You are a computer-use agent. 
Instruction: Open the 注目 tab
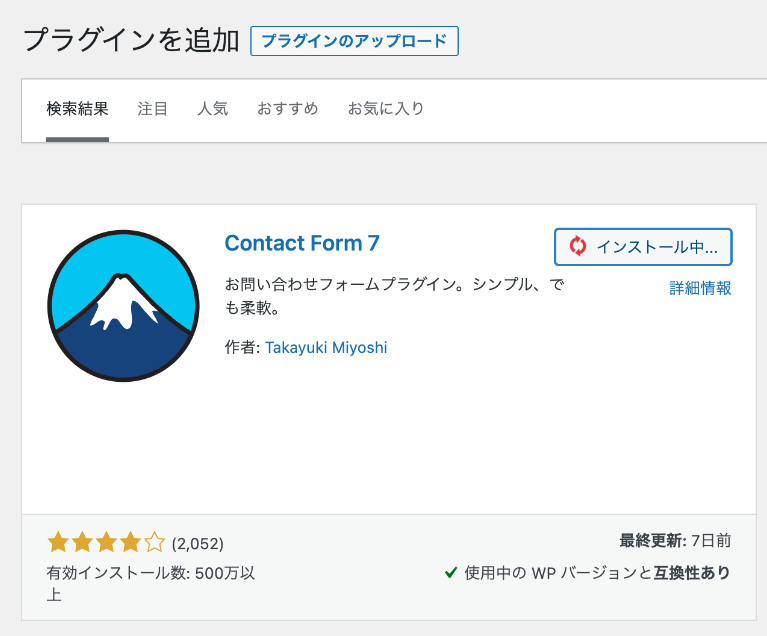(153, 108)
